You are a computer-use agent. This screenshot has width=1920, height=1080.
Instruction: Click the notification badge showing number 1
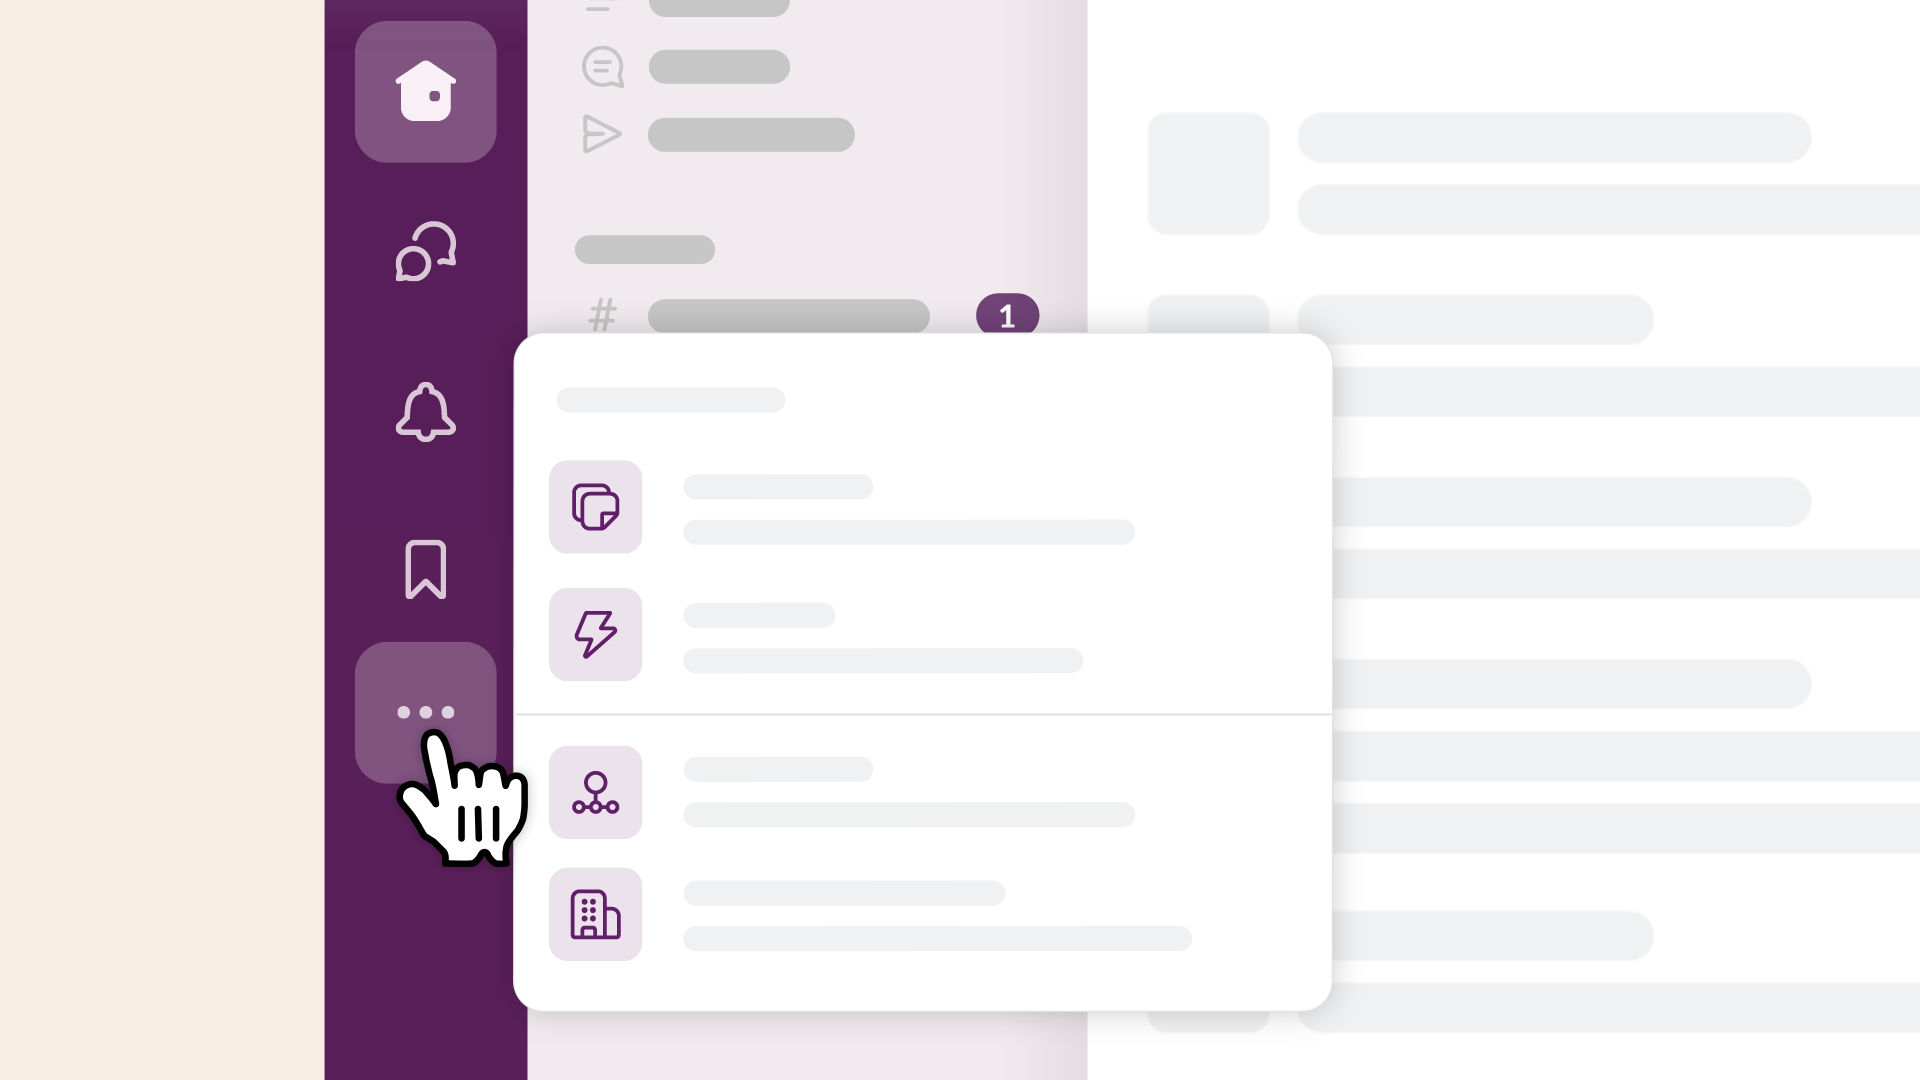pyautogui.click(x=1006, y=316)
